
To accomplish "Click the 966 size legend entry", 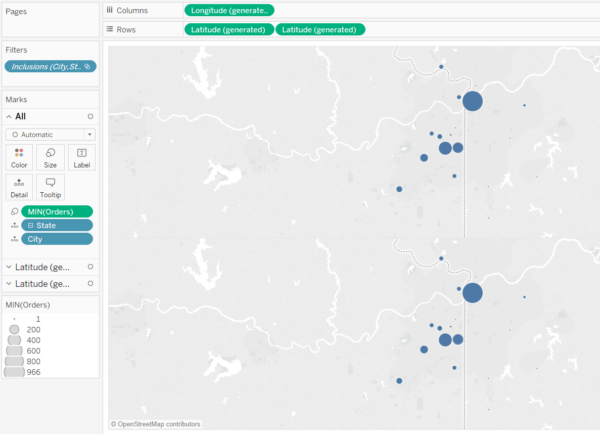I will pos(22,372).
